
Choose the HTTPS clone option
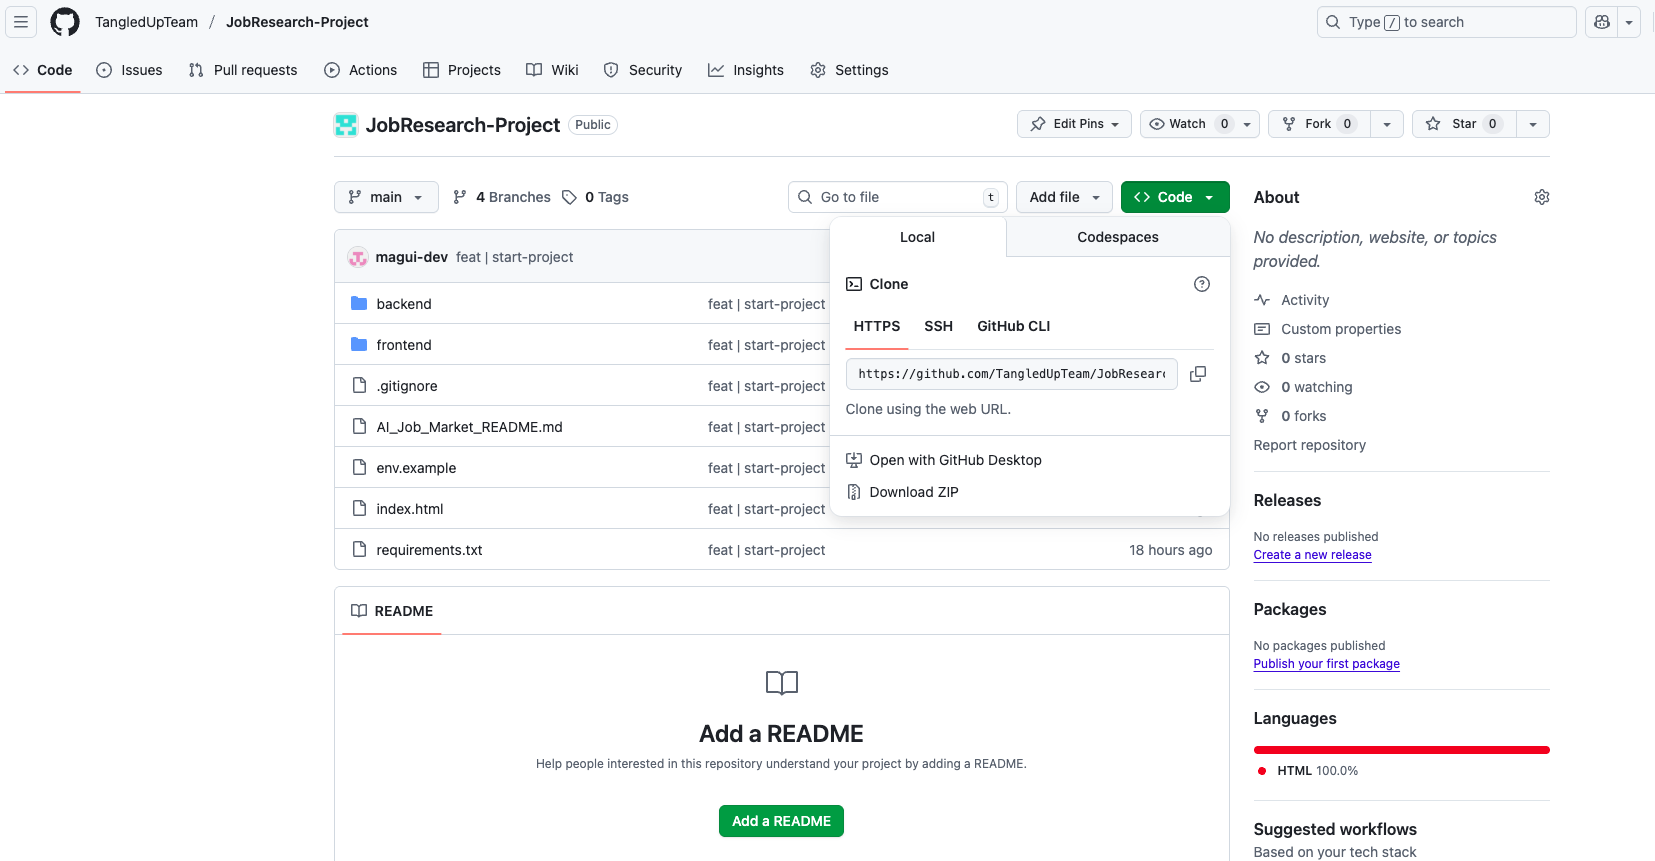(x=877, y=326)
